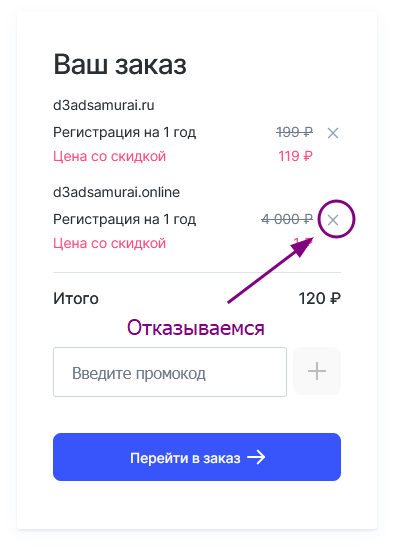Remove d3adsamurai.online using the circled X icon
The image size is (417, 553).
[x=333, y=220]
